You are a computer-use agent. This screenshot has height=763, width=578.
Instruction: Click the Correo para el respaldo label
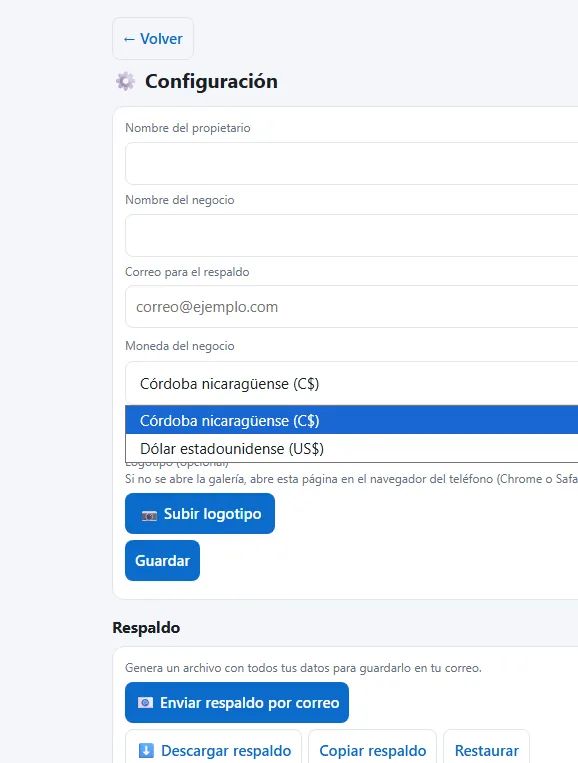point(187,272)
